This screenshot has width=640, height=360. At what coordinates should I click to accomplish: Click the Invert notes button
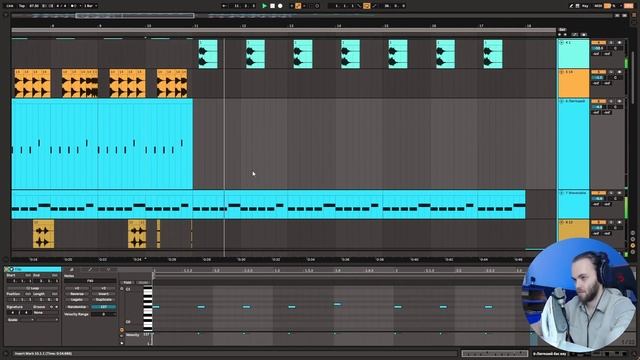pos(103,294)
